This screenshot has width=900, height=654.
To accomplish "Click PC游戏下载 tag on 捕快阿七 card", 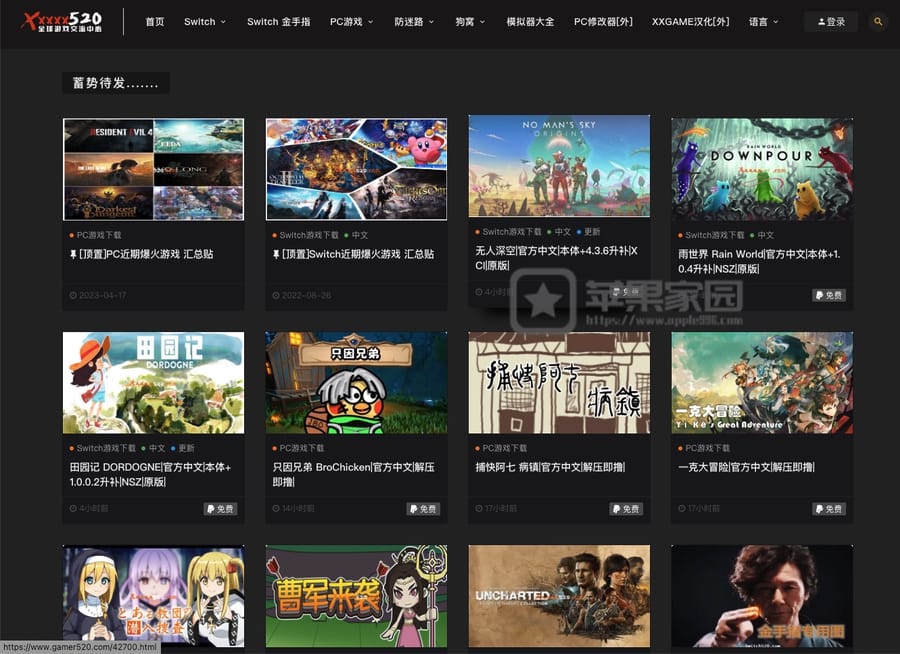I will click(501, 448).
